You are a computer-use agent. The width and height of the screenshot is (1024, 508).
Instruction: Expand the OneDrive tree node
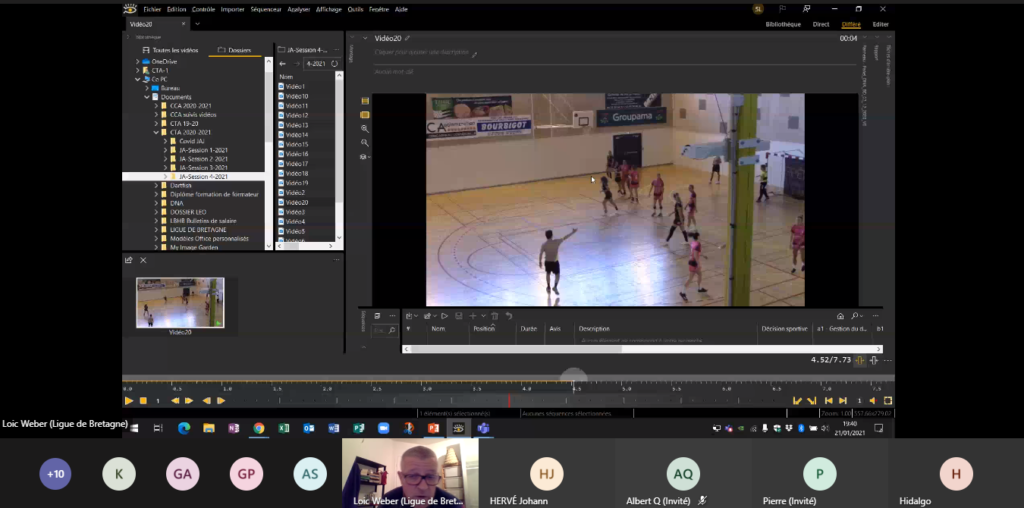click(x=138, y=61)
